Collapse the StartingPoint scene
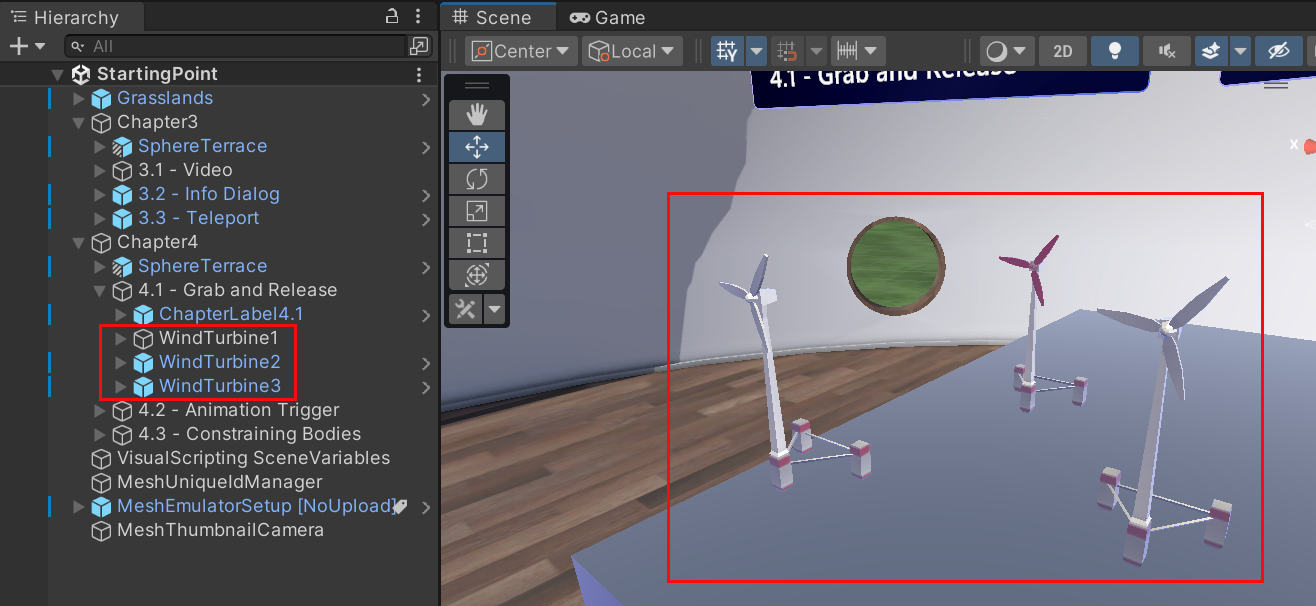Screen dimensions: 1316x606 pos(58,74)
